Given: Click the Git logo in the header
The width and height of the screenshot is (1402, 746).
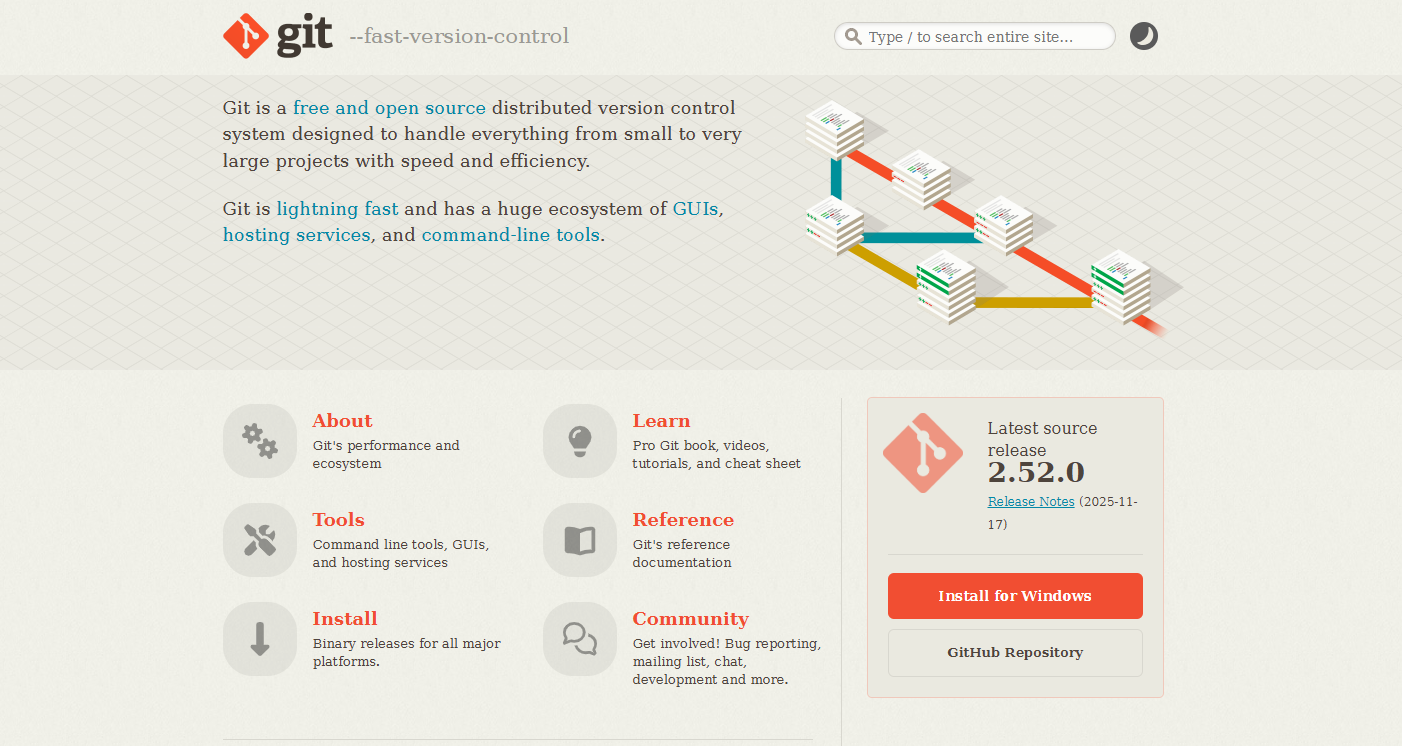Looking at the screenshot, I should [277, 36].
